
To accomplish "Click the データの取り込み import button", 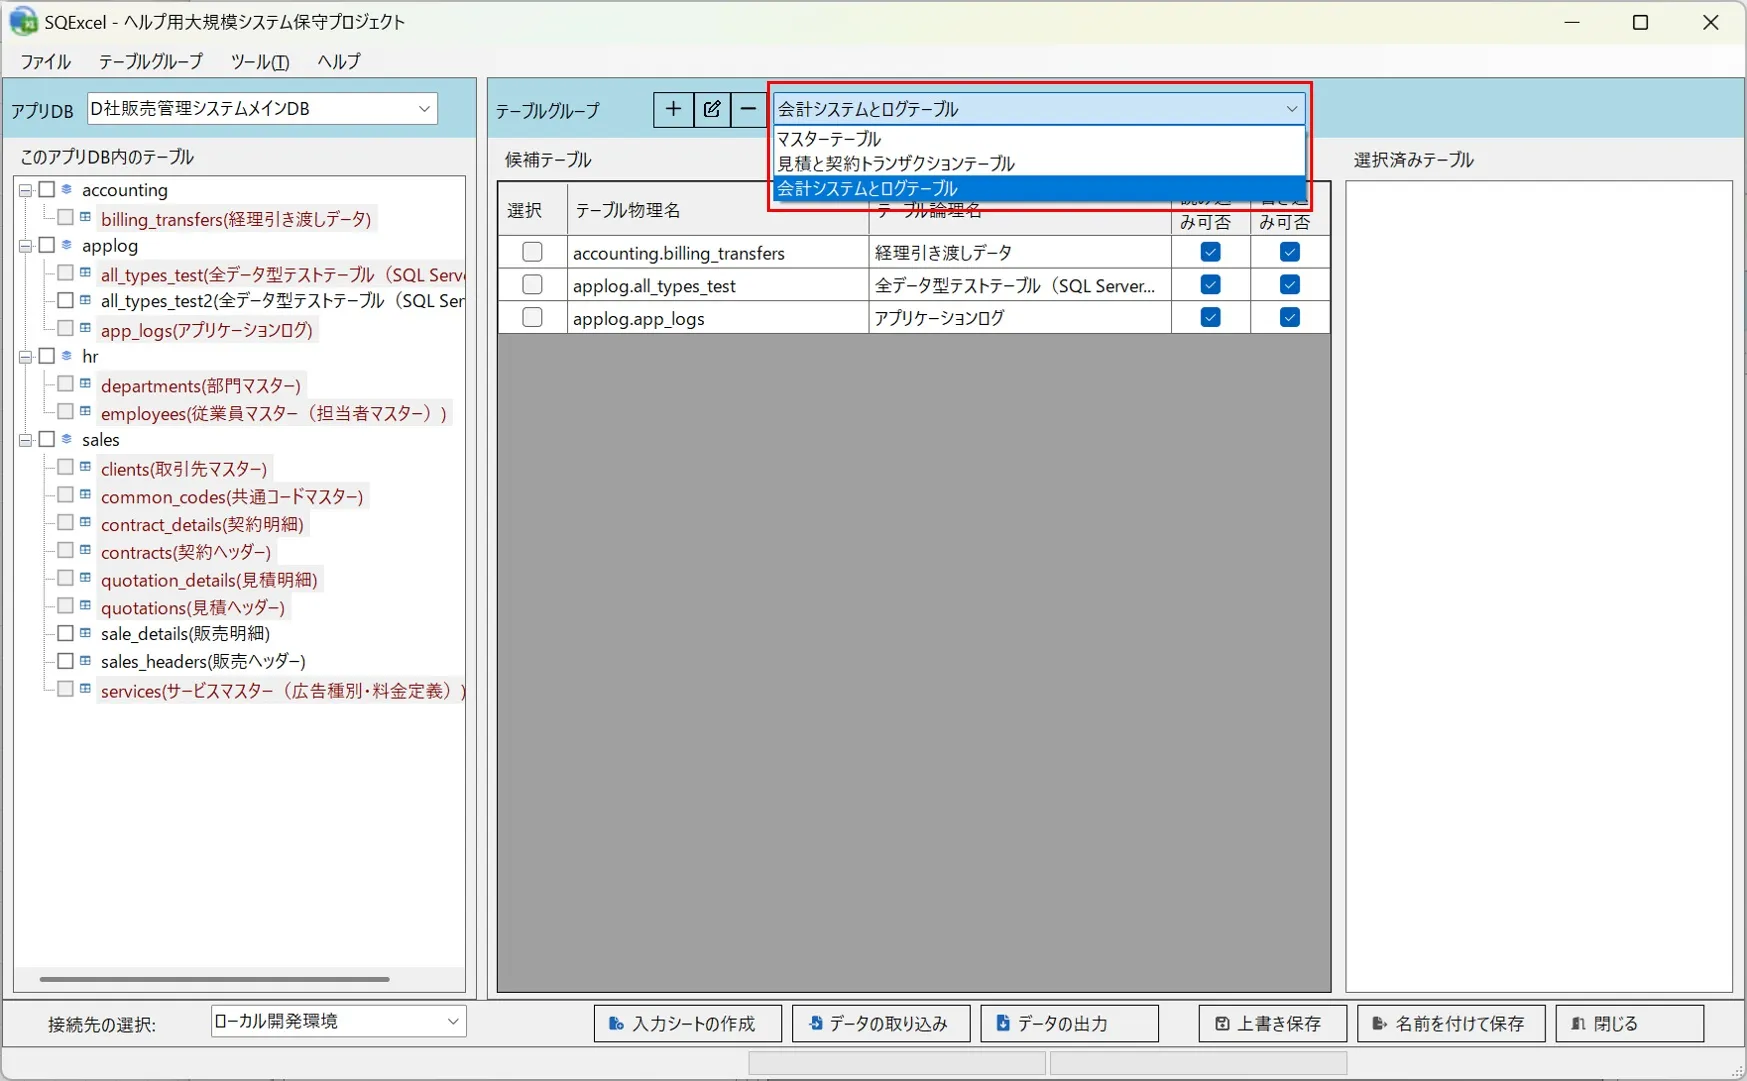I will [881, 1023].
